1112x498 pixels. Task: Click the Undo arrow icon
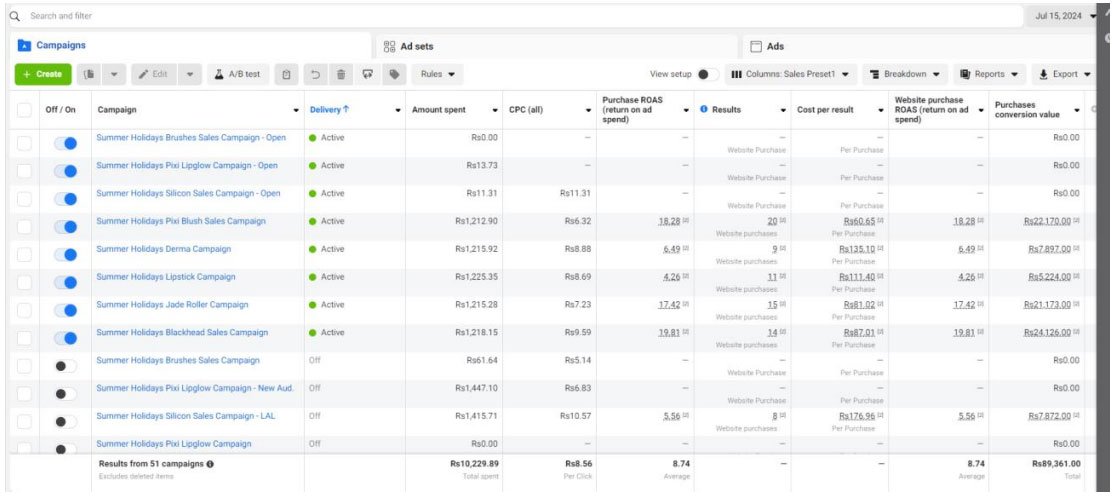pyautogui.click(x=316, y=74)
